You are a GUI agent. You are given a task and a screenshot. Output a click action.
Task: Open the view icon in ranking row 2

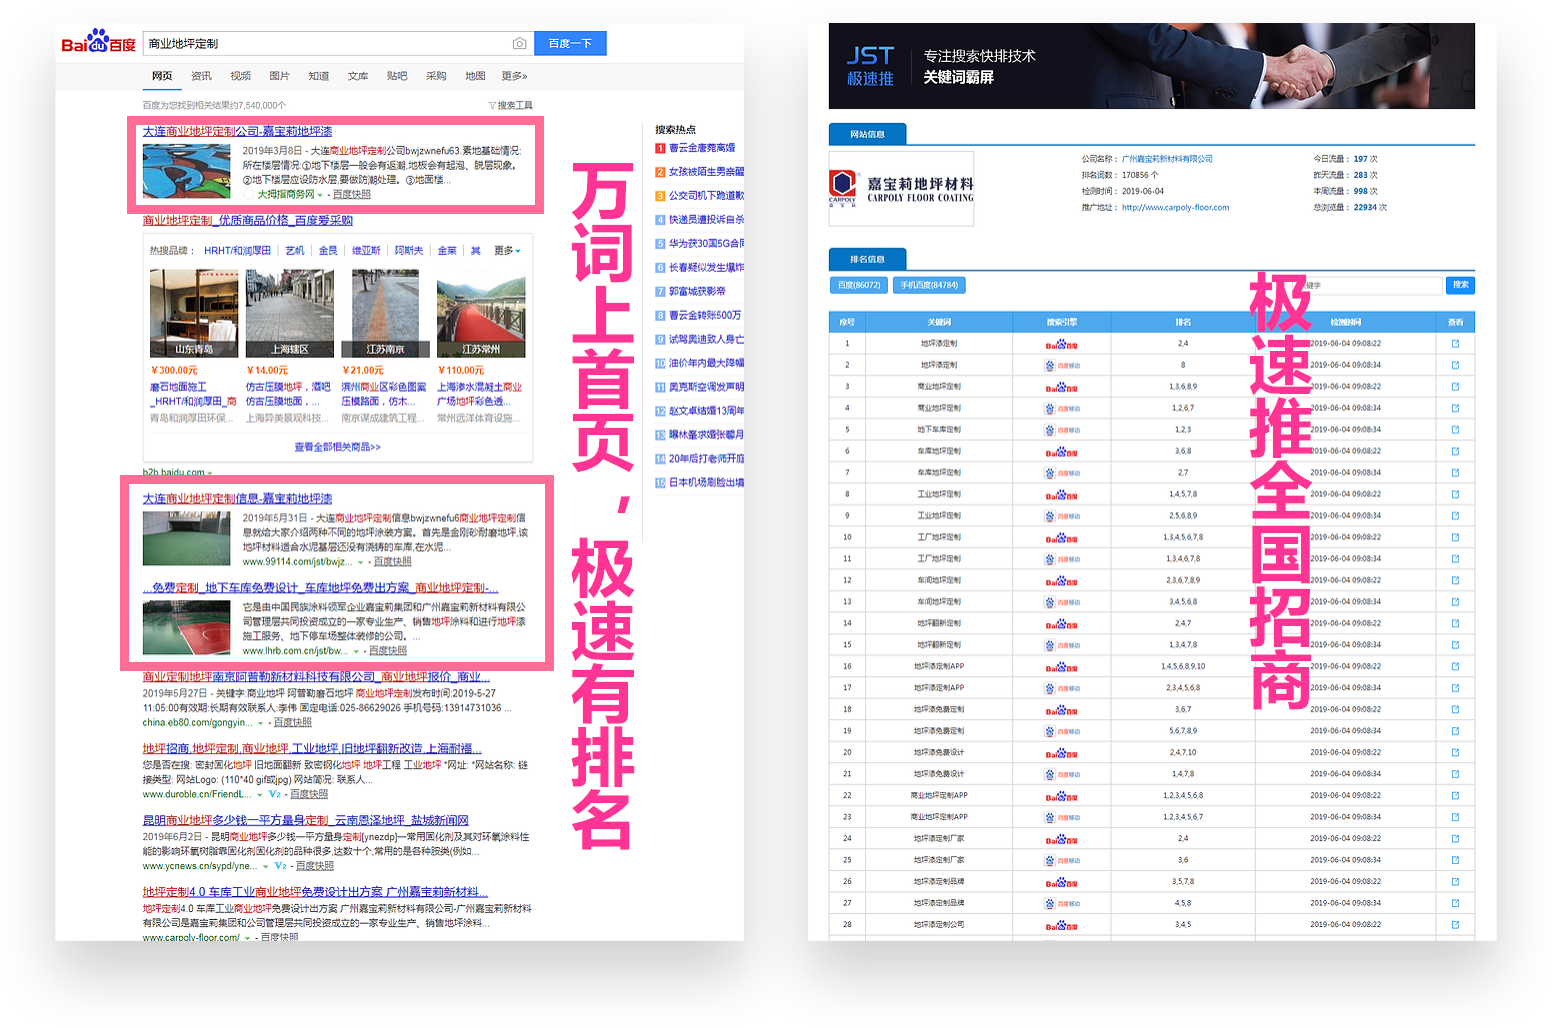[1455, 365]
